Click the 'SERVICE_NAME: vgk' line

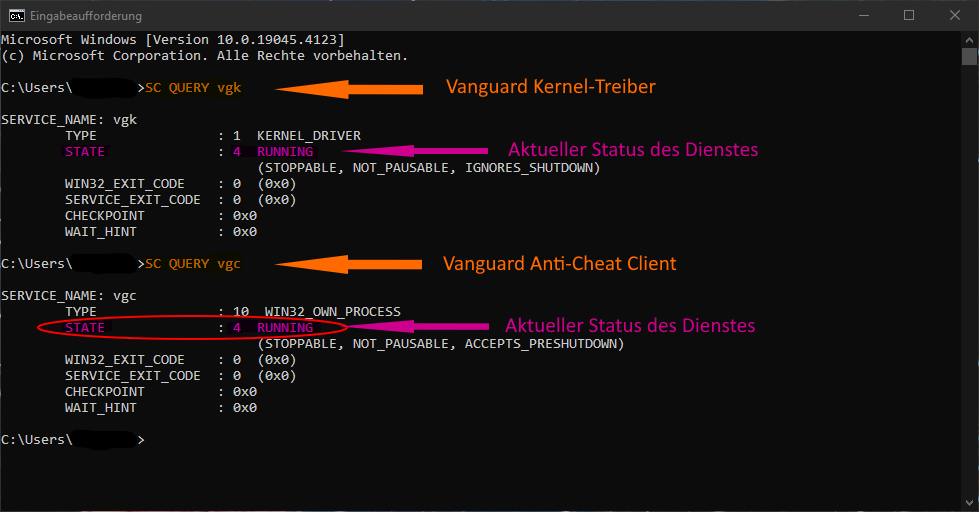[x=69, y=120]
